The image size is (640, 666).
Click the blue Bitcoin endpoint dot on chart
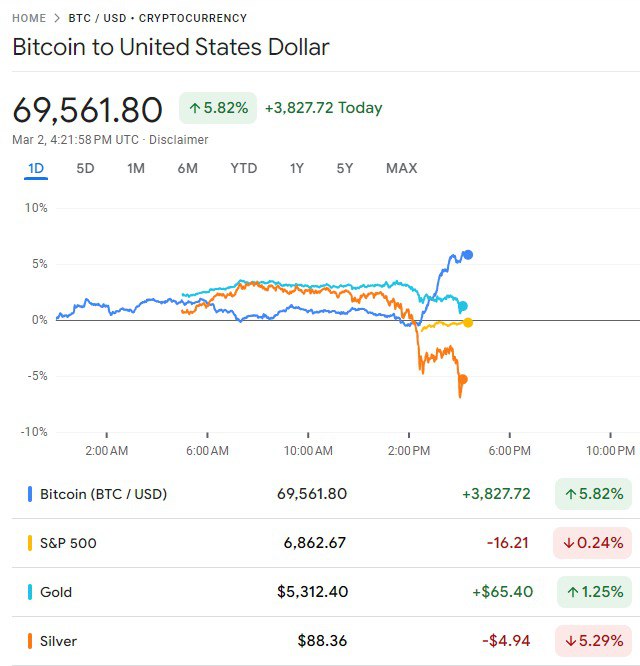click(468, 255)
